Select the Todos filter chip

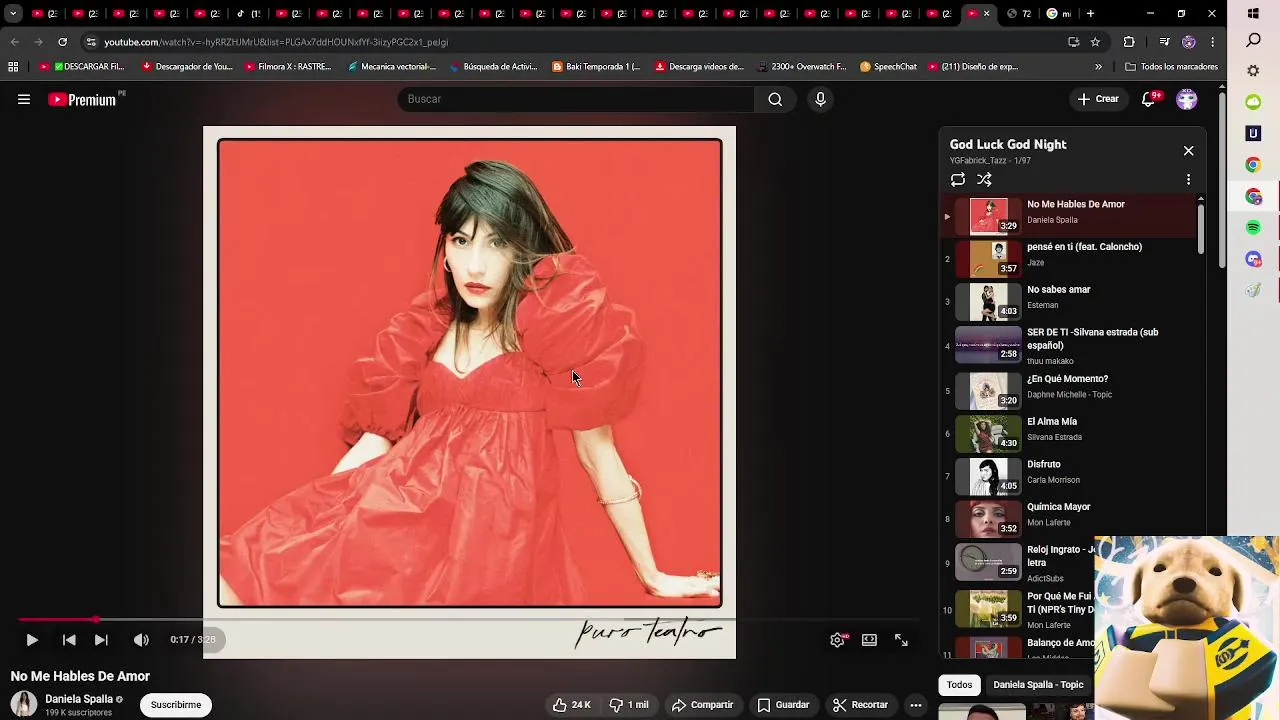960,685
